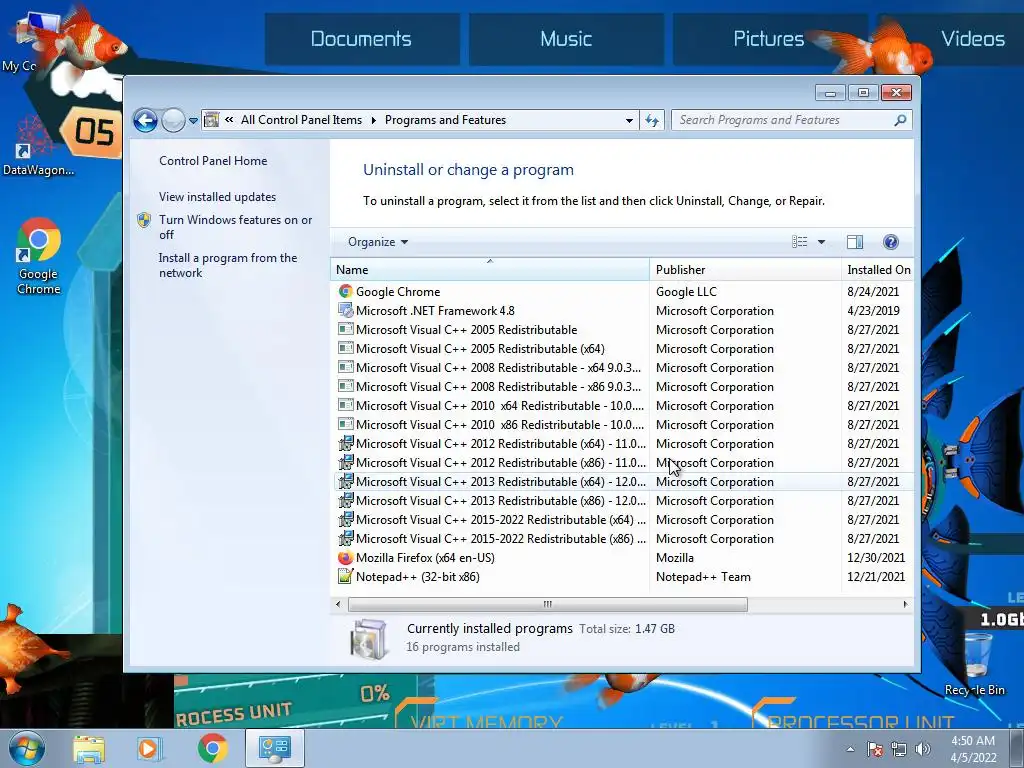Screen dimensions: 1024x768
Task: Click the scrollbar right arrow
Action: 905,604
